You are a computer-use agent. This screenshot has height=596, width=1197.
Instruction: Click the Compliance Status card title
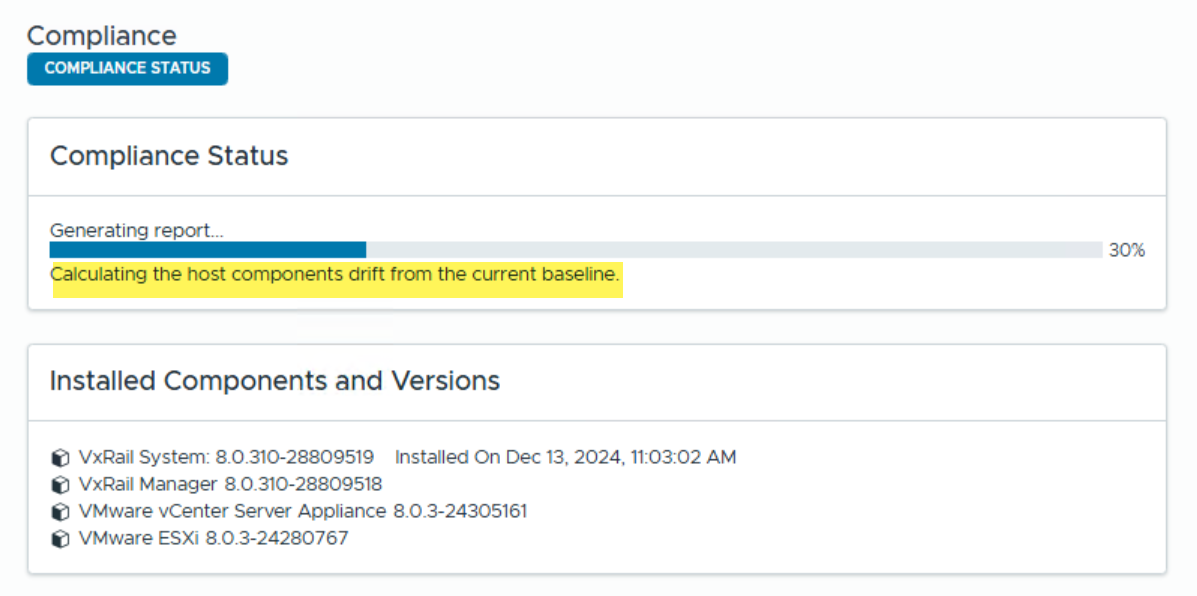[x=169, y=156]
